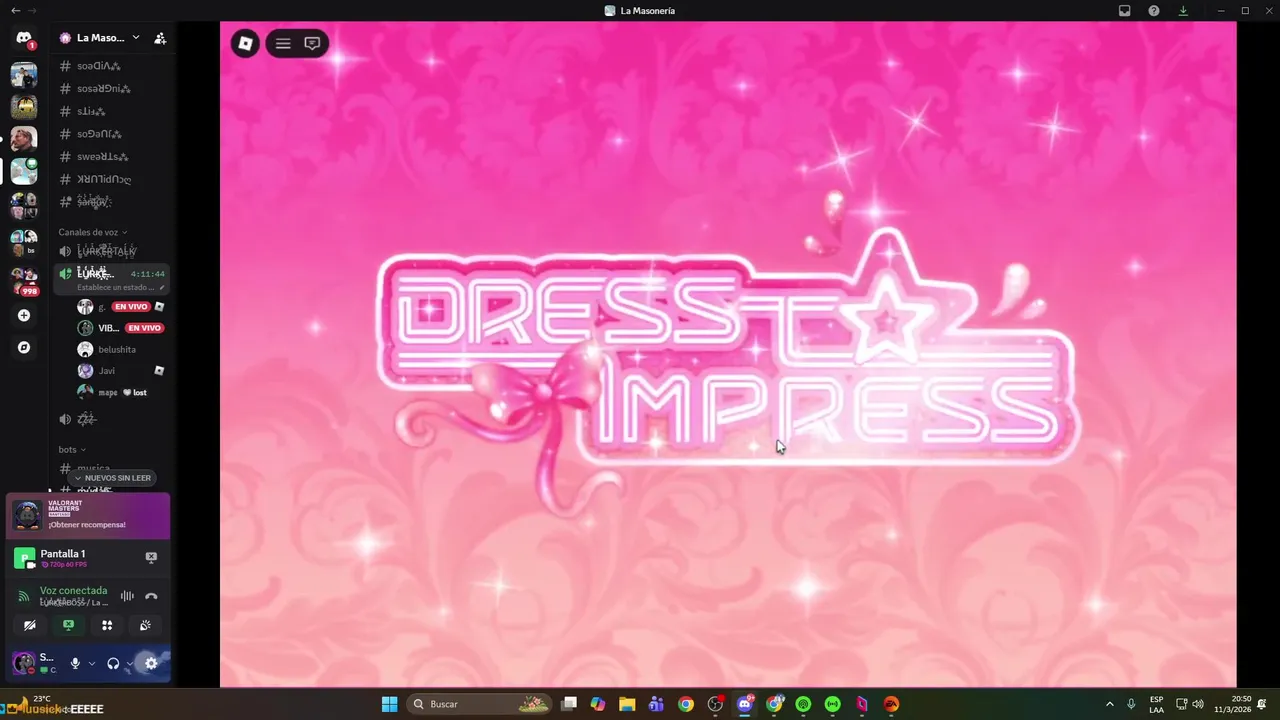Add a server with plus icon

(x=24, y=315)
